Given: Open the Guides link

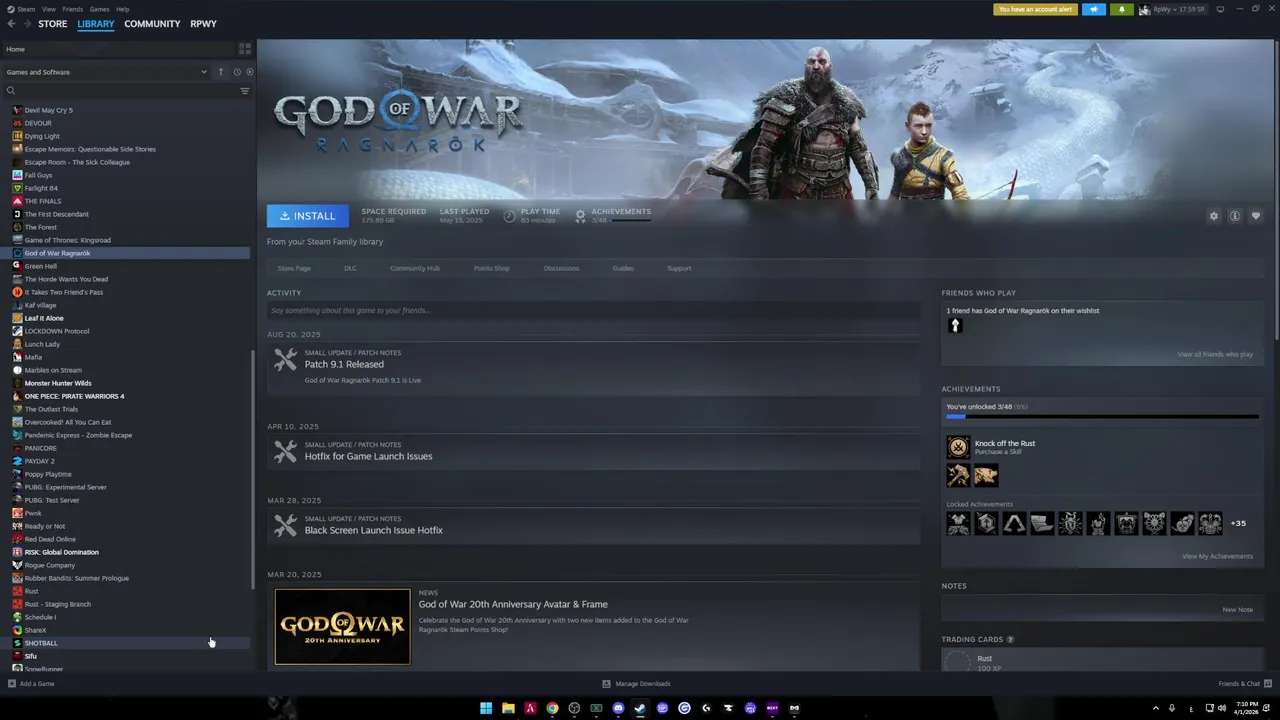Looking at the screenshot, I should [x=623, y=268].
